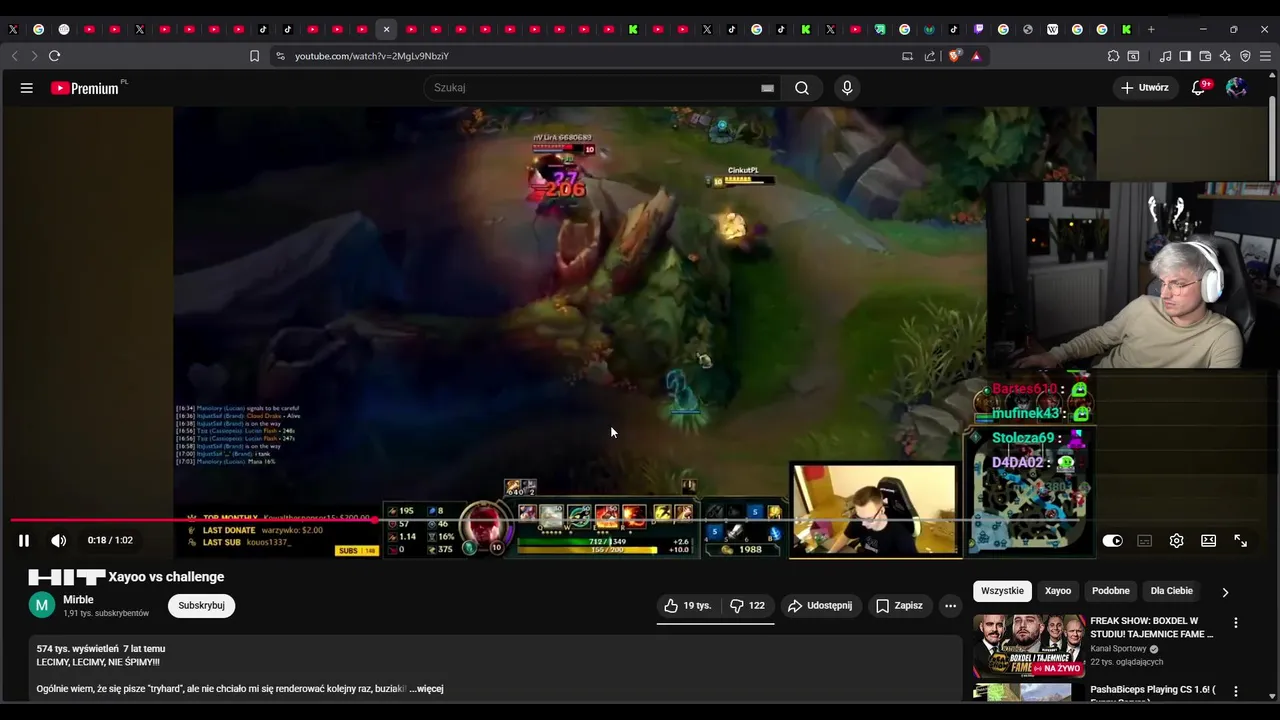
Task: Select the Dla Ciebie filter chip
Action: tap(1171, 591)
